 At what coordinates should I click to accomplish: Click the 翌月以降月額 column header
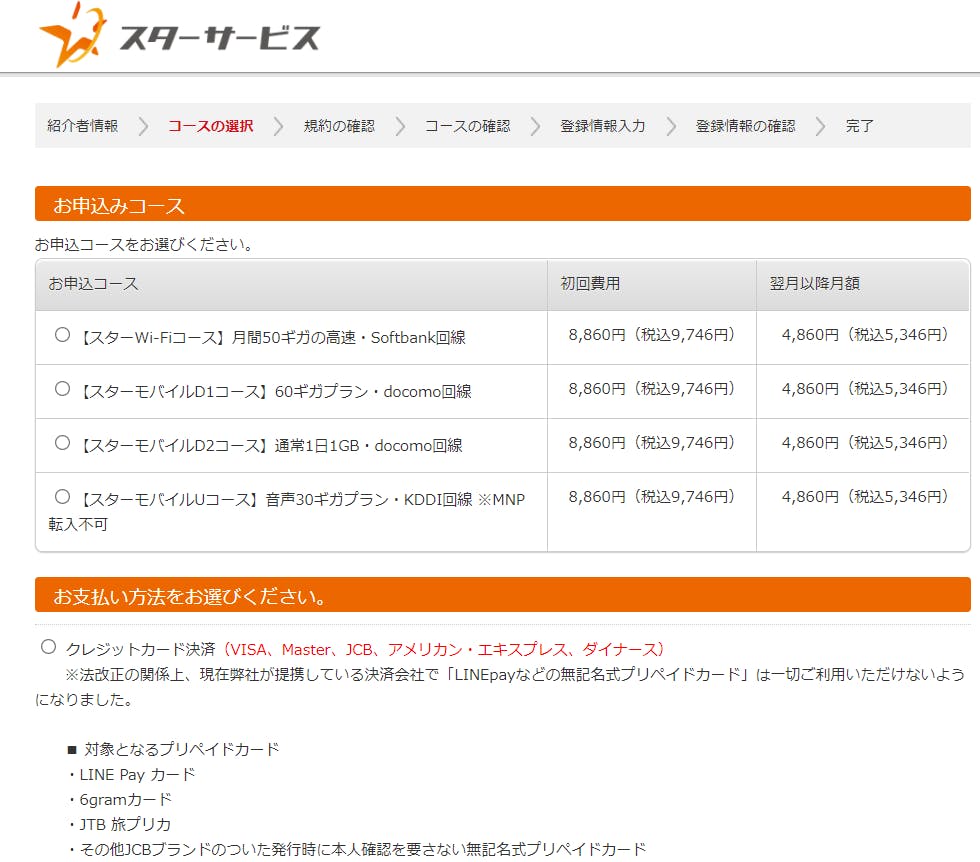pos(814,284)
